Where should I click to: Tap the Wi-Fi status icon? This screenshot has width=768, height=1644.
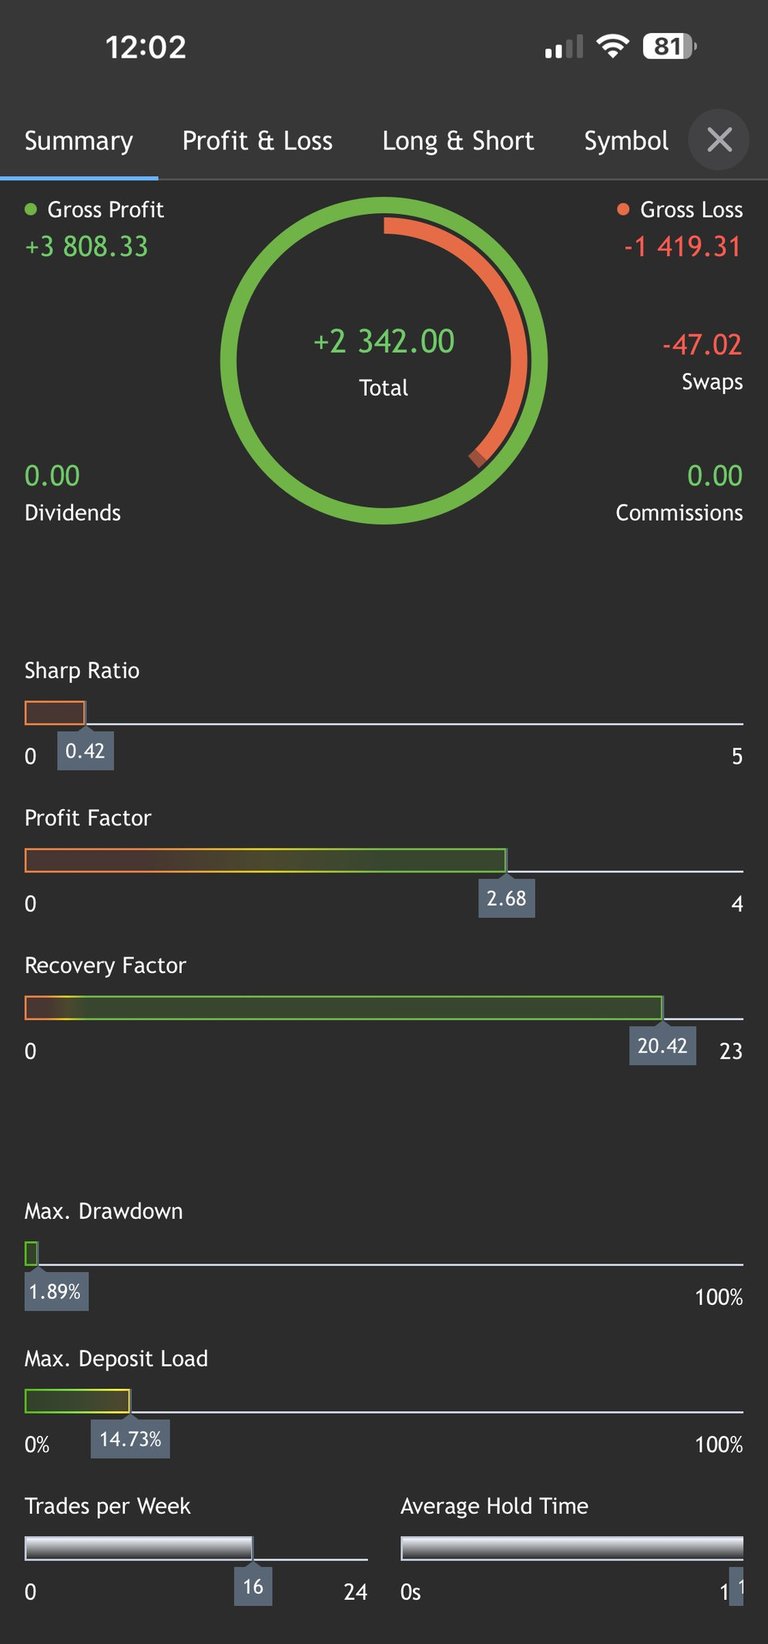coord(612,46)
